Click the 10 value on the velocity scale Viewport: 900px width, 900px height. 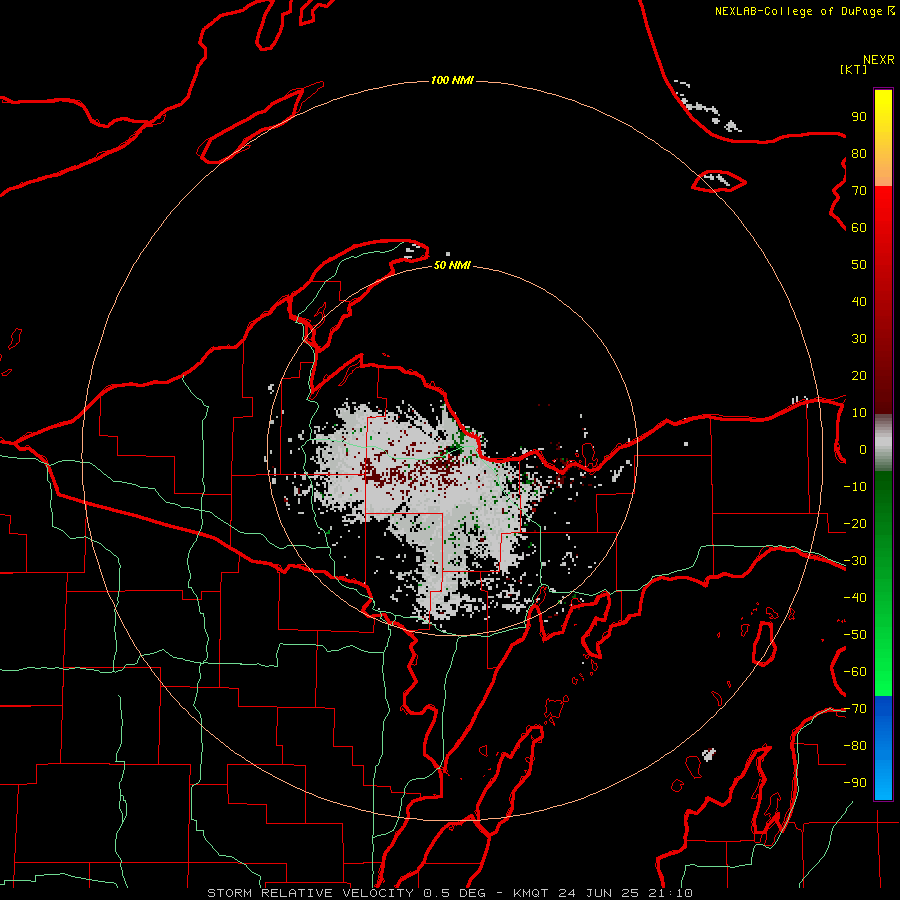coord(859,413)
